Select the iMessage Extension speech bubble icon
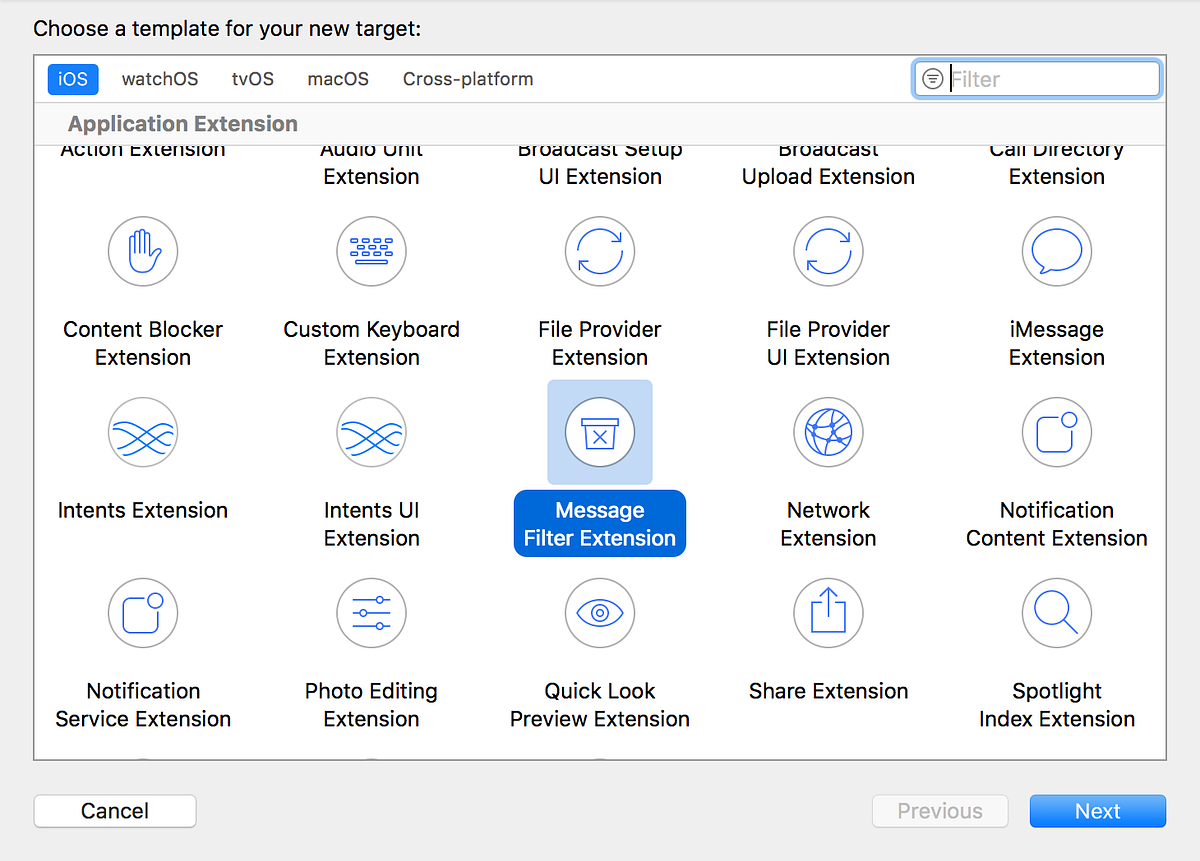 point(1057,251)
